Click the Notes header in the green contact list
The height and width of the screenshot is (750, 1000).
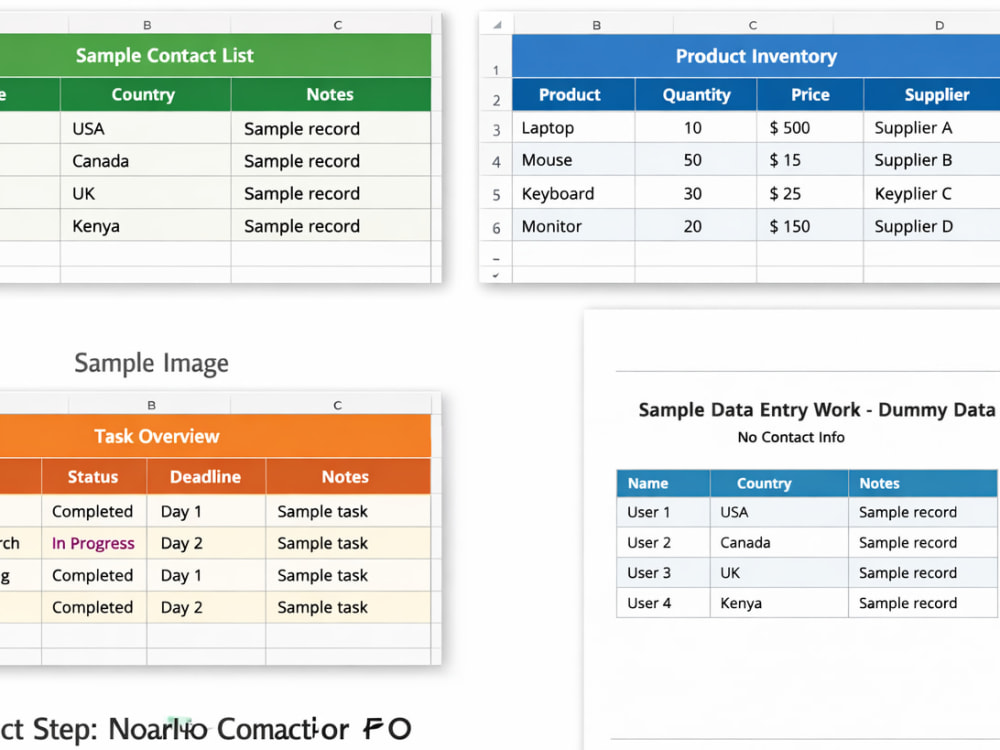click(x=331, y=95)
